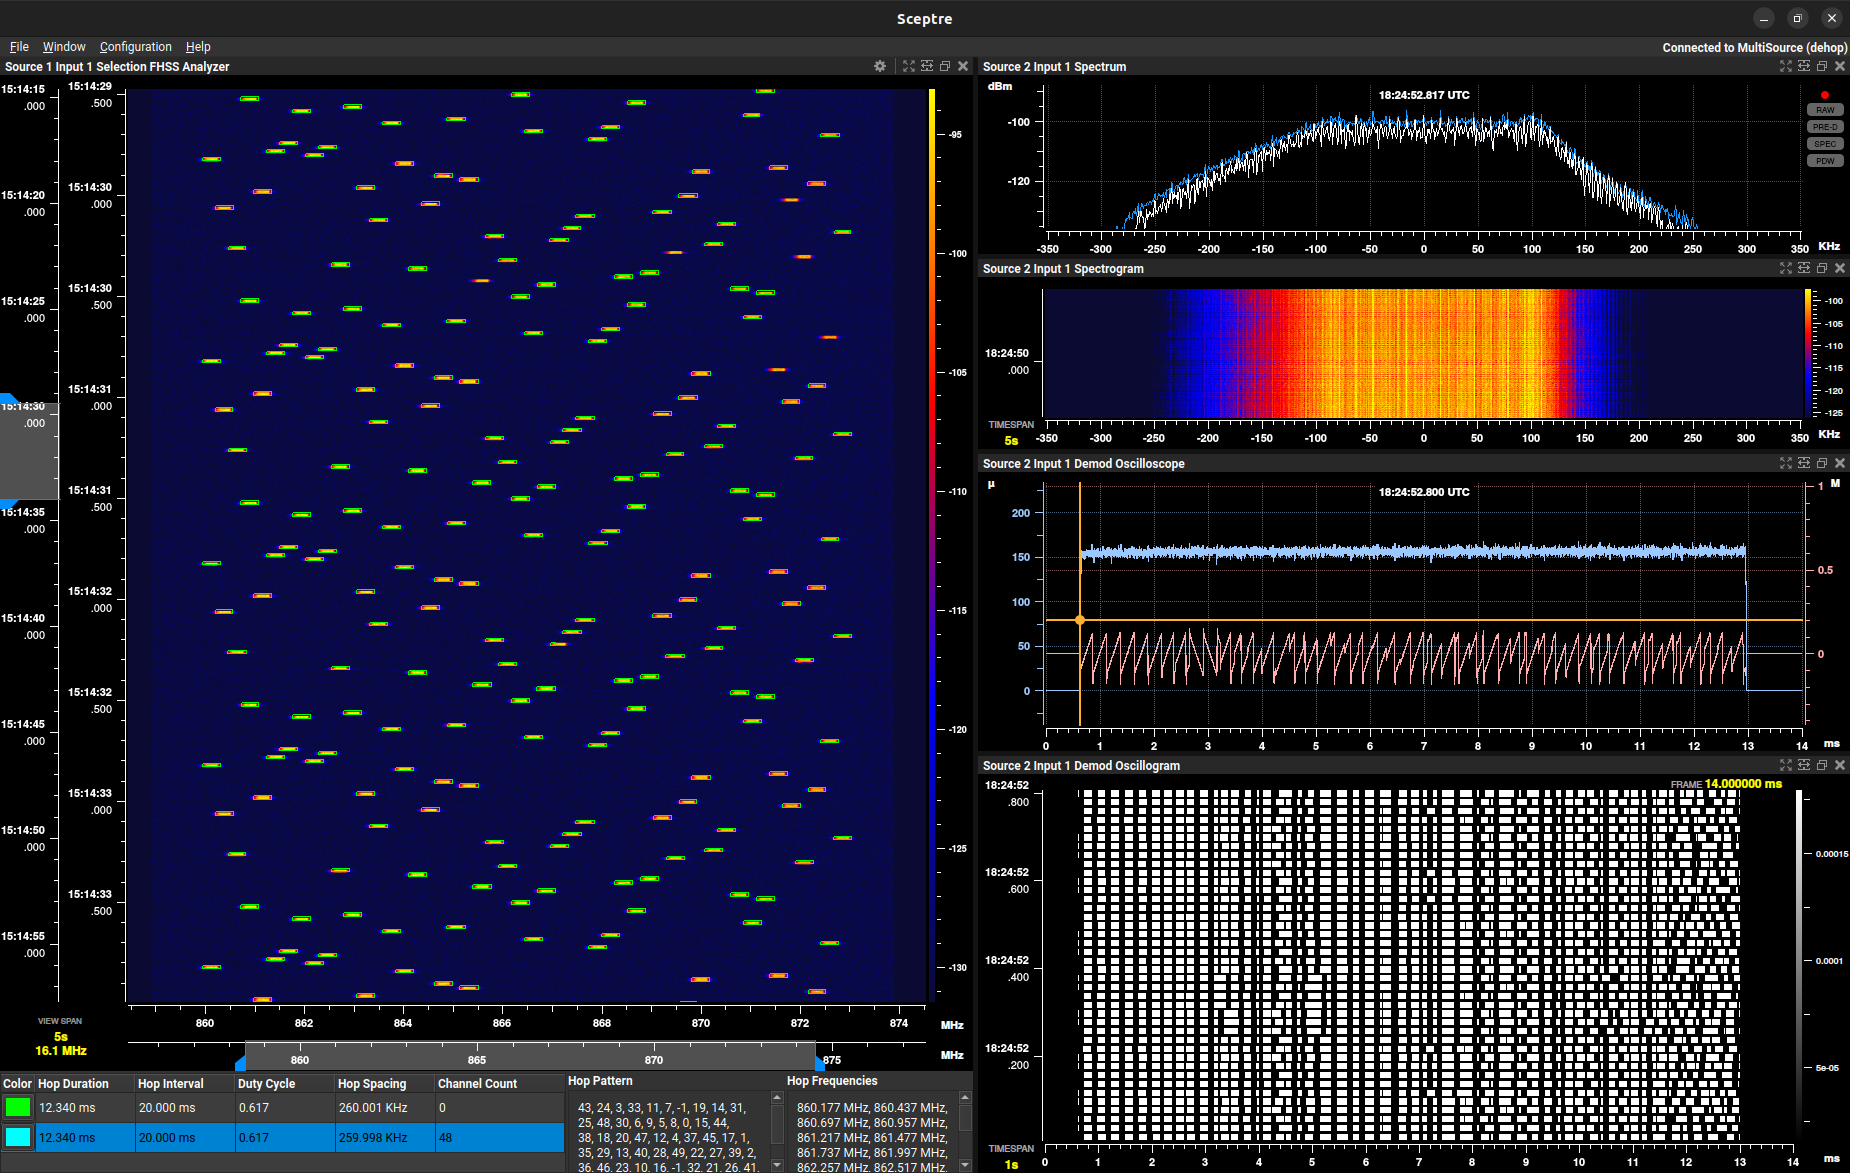Open FHSS Analyzer settings gear
This screenshot has height=1173, width=1850.
pyautogui.click(x=880, y=66)
